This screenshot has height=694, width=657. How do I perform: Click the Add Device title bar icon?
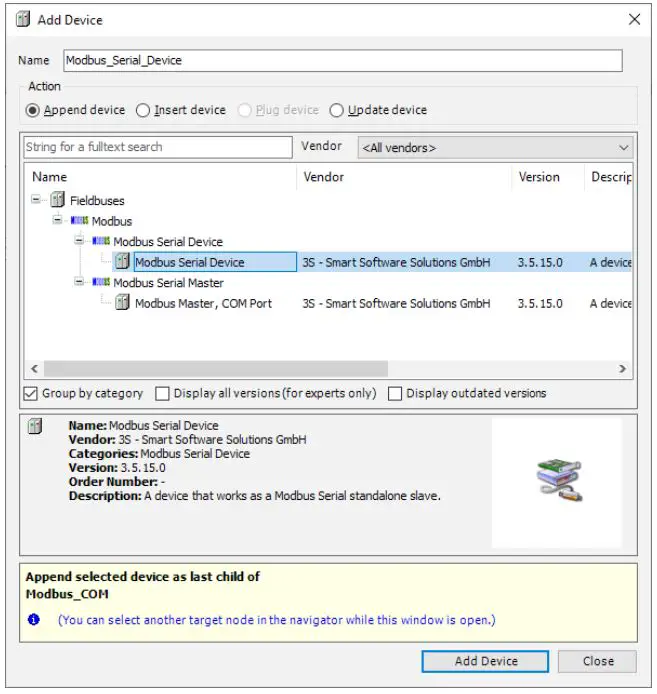click(23, 19)
